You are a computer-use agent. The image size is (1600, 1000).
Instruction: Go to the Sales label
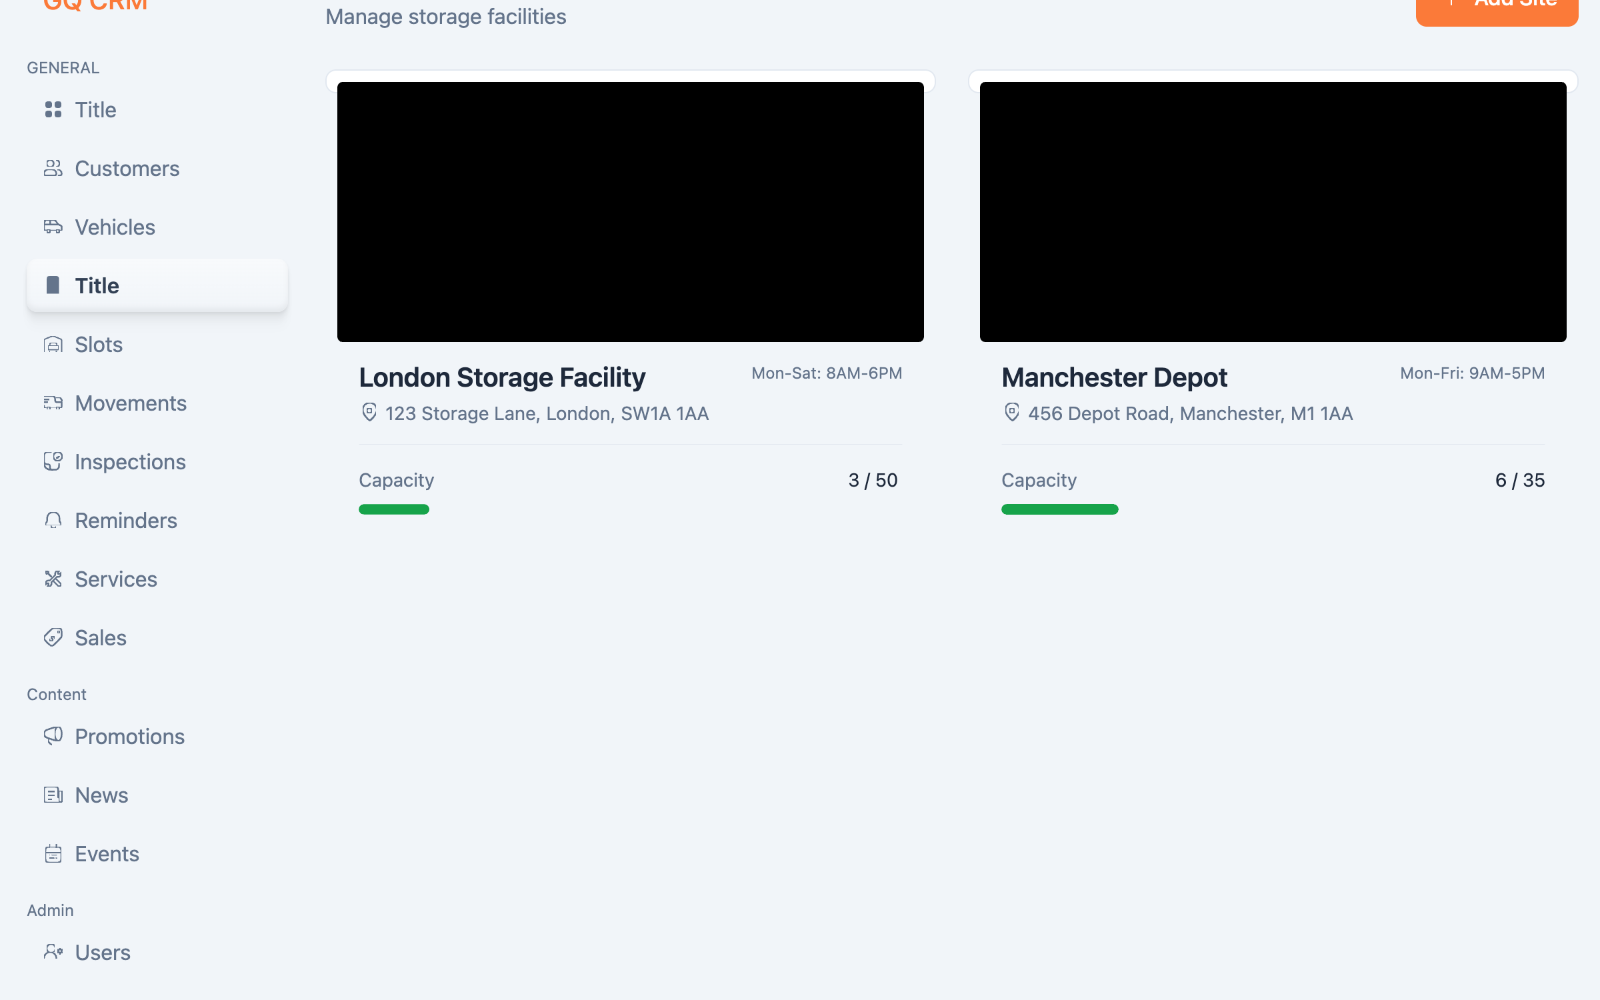coord(101,638)
